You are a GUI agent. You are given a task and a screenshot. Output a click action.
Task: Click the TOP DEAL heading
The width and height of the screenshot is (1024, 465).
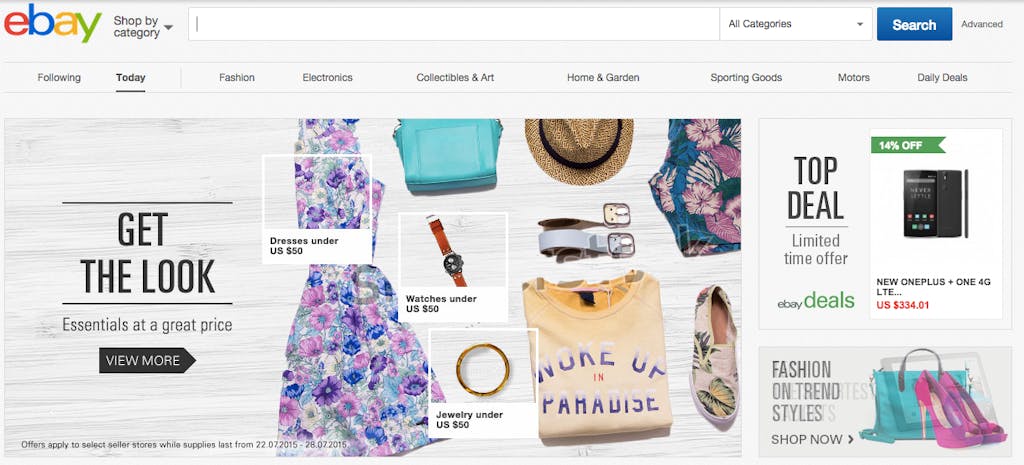point(816,188)
